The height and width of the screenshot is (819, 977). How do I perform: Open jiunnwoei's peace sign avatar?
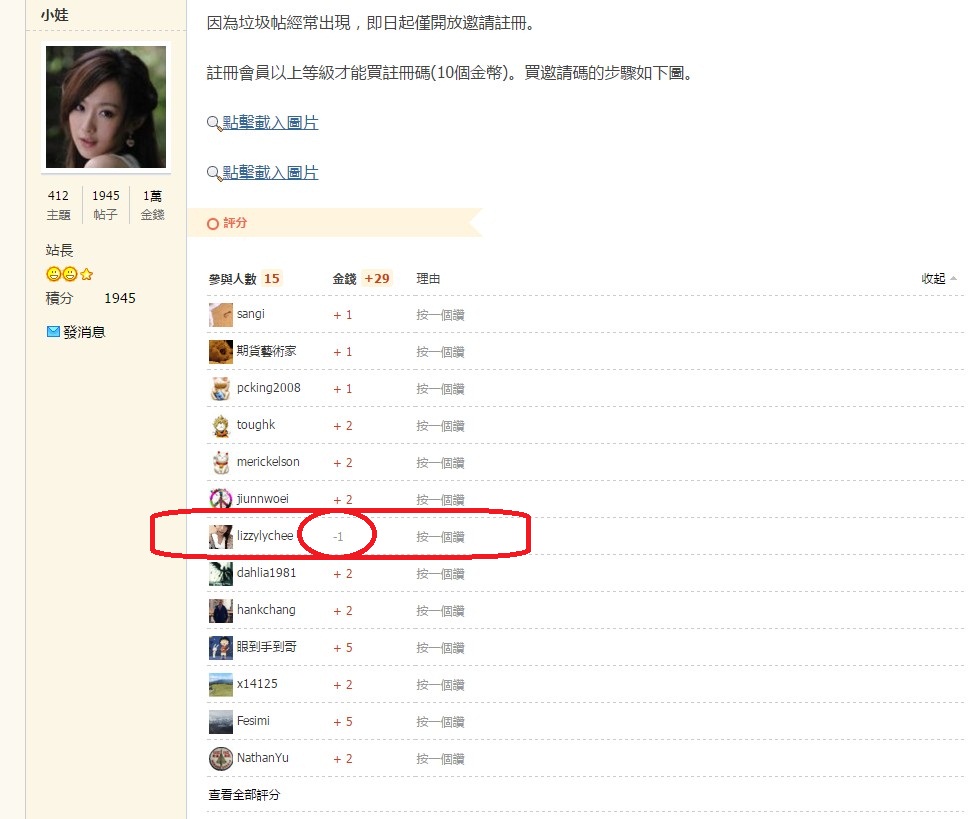pyautogui.click(x=221, y=499)
